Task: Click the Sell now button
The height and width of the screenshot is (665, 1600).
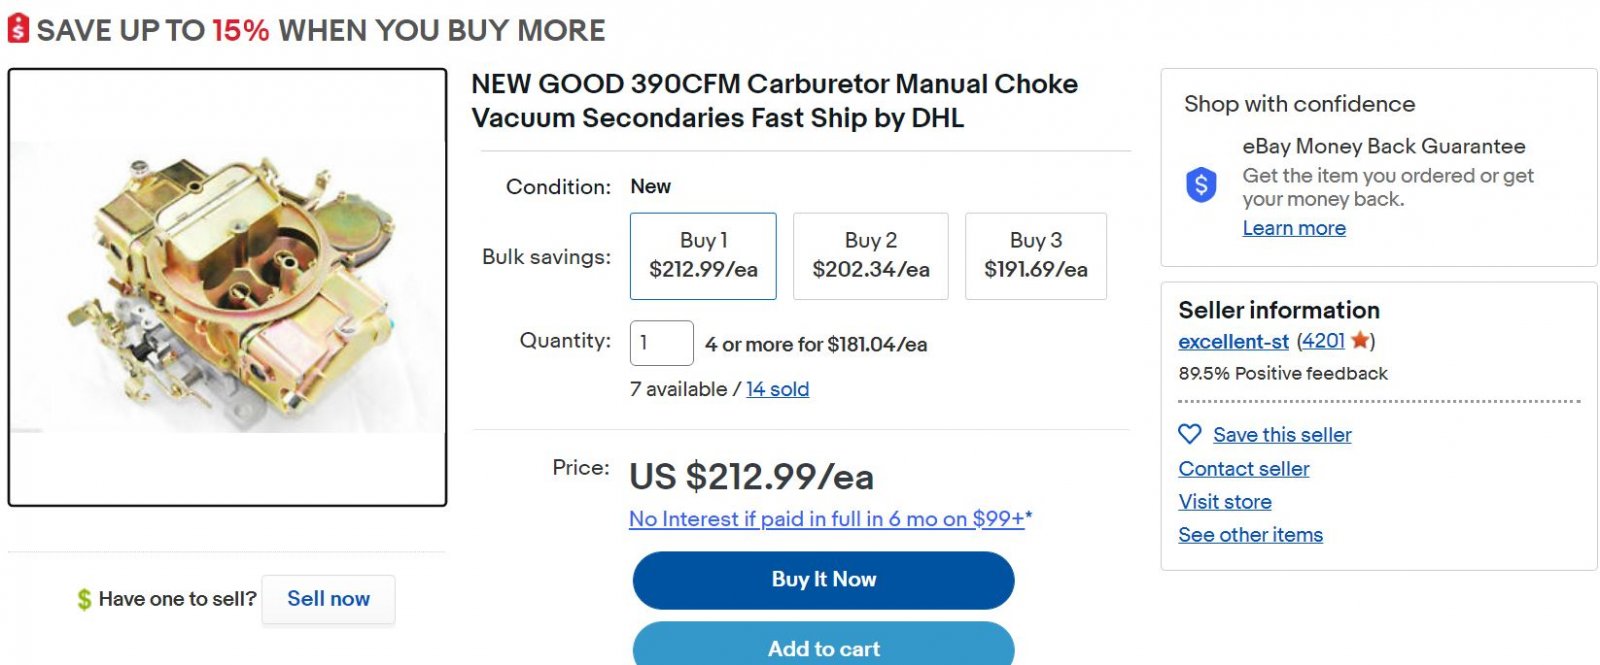Action: coord(328,599)
